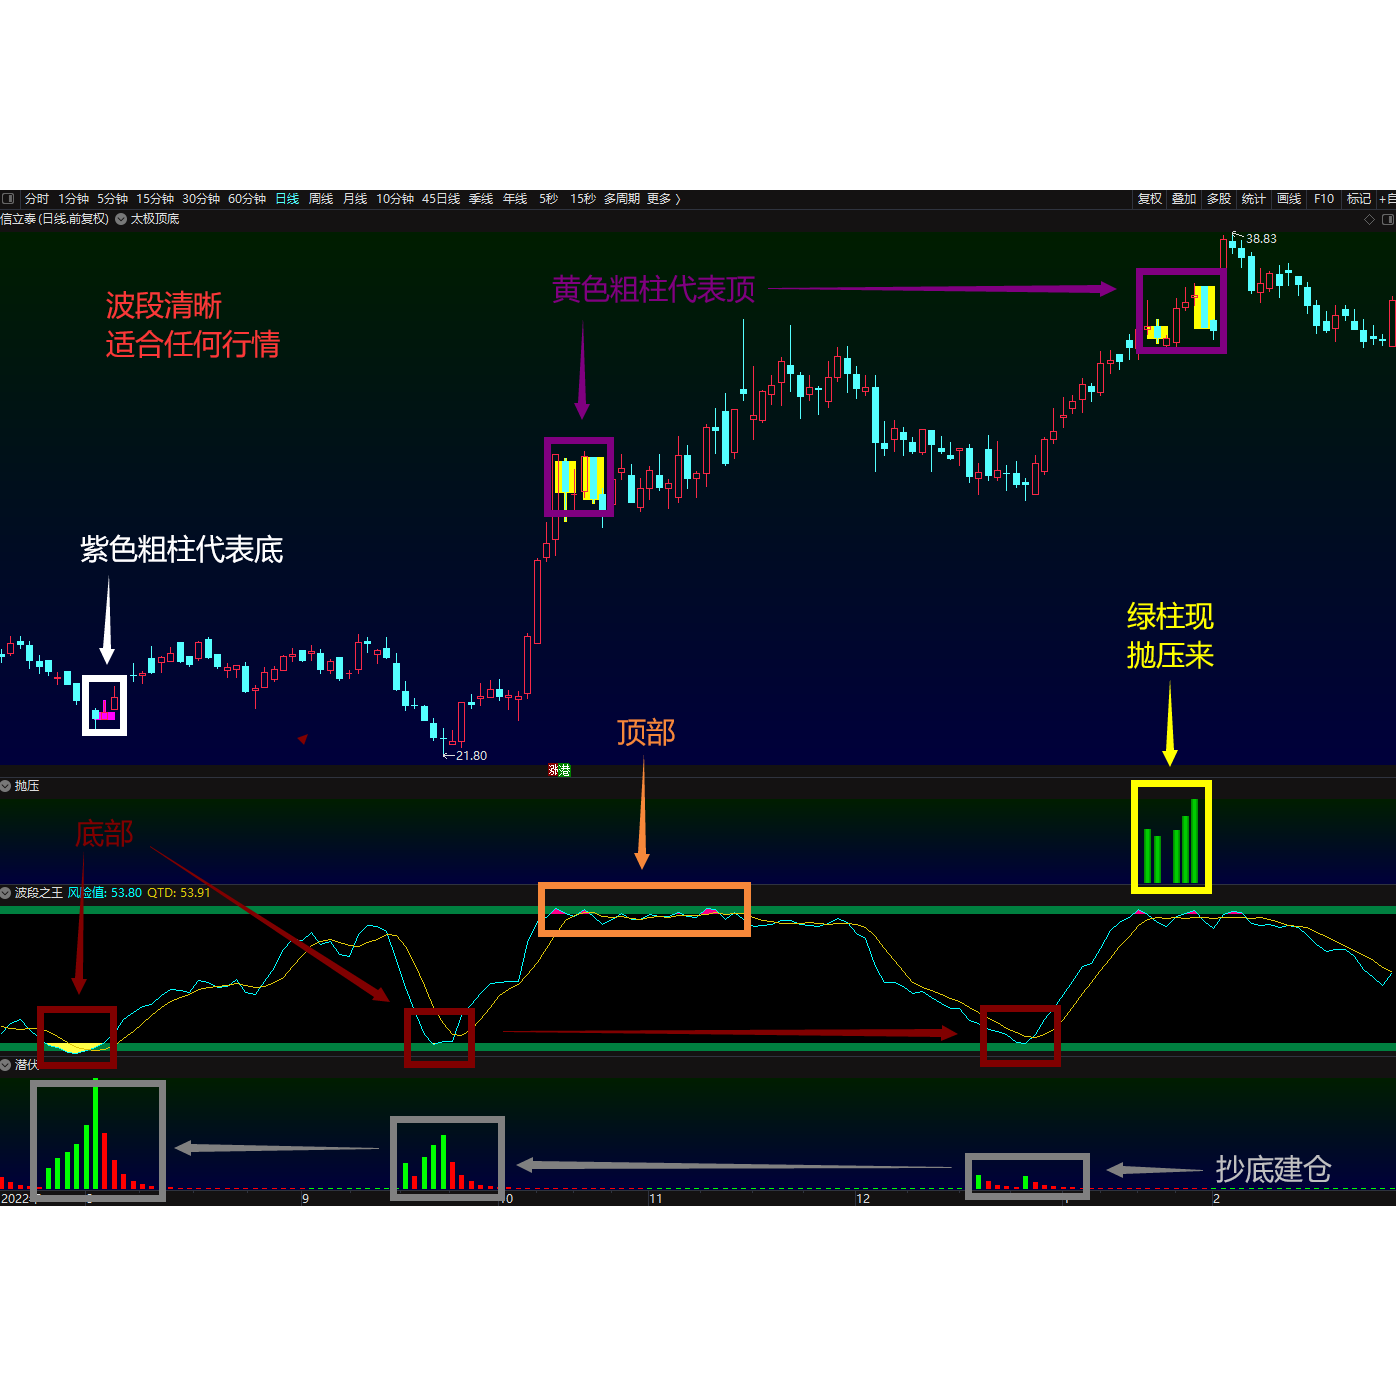The width and height of the screenshot is (1396, 1396).
Task: Click the month 9 marker on the time axis
Action: 305,1198
